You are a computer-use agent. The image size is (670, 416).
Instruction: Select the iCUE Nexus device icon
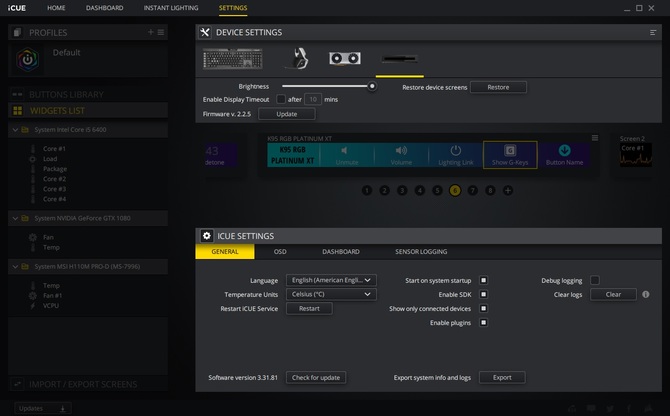coord(400,59)
